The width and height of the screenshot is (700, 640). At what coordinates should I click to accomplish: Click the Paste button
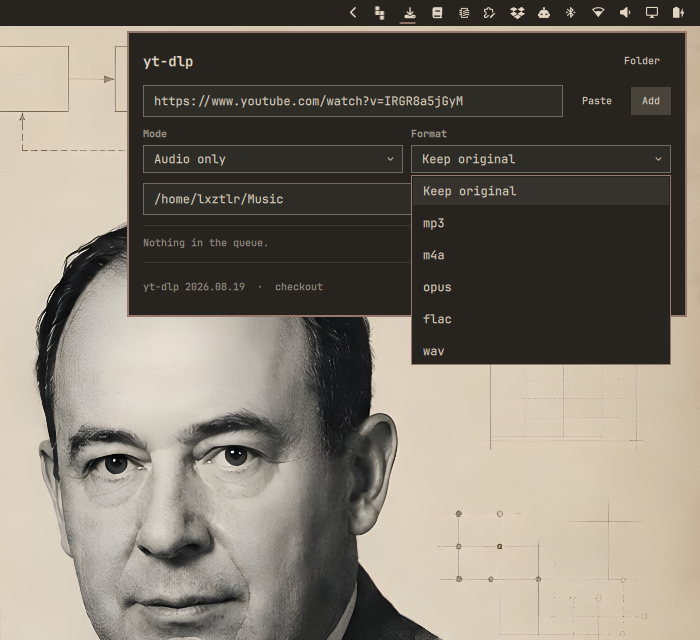(x=596, y=101)
